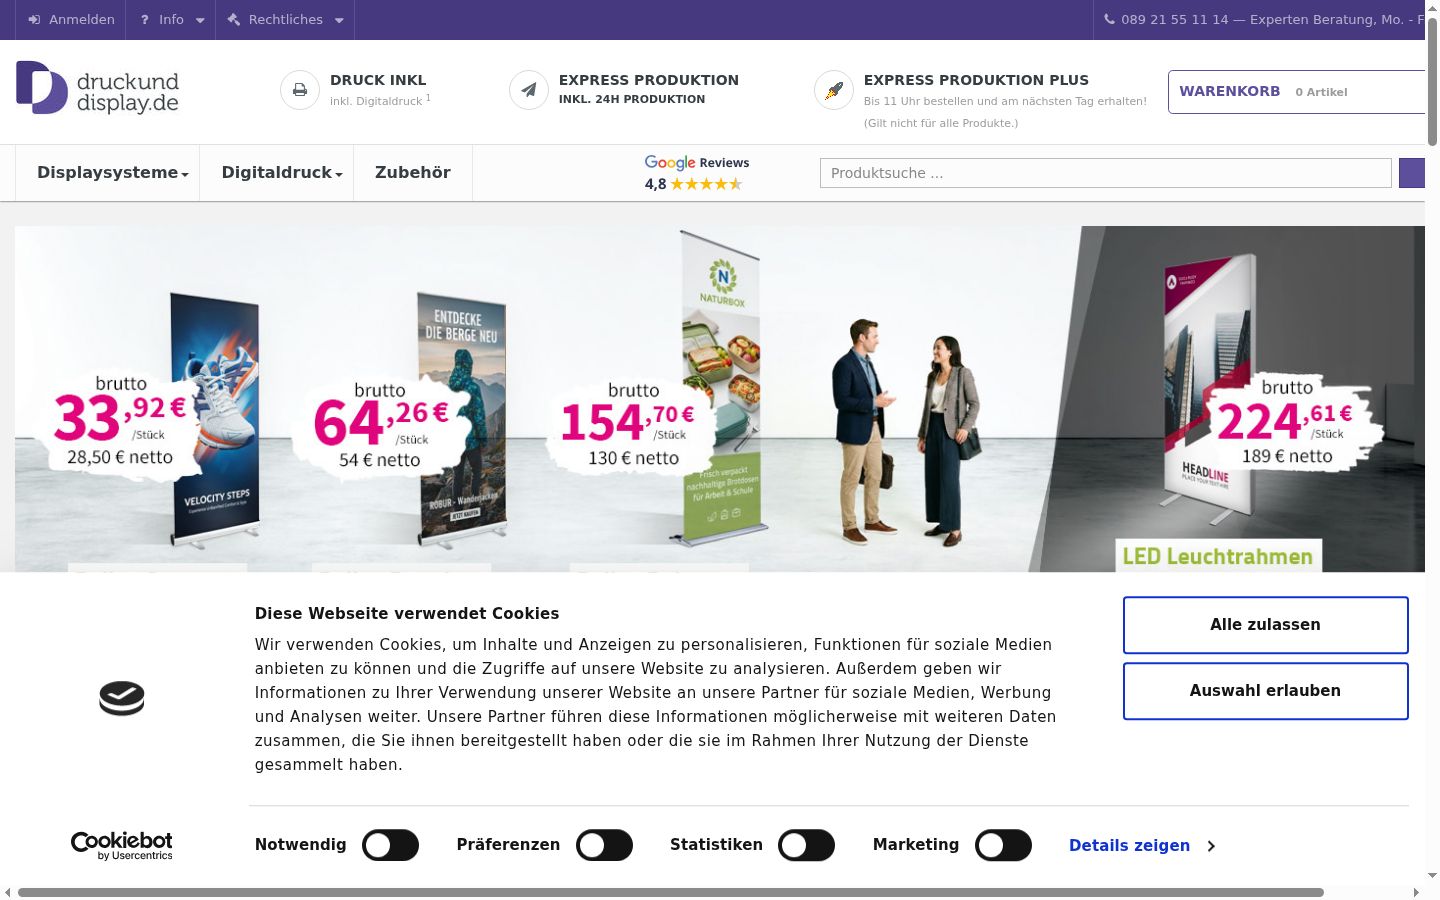
Task: Open the druckunddisplay.de logo home link
Action: coord(97,88)
